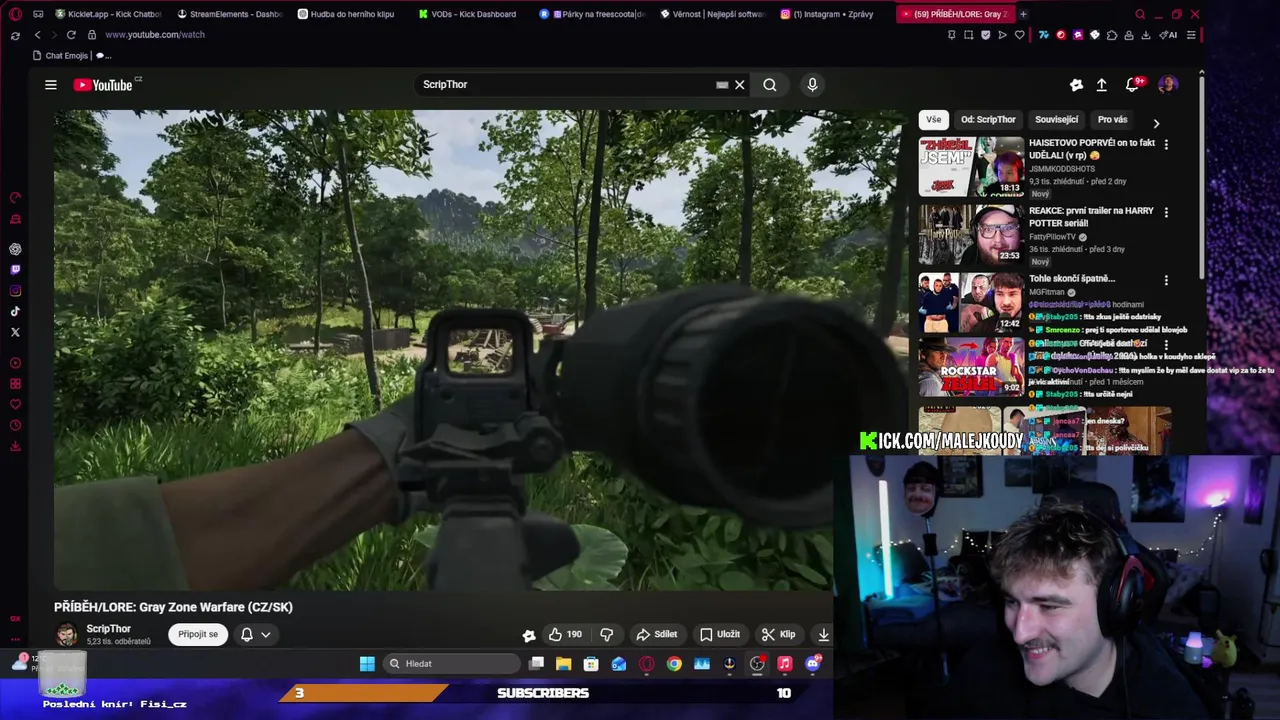Open options menu for HAISETOVO POPRVÉ video
This screenshot has height=720, width=1280.
pos(1166,144)
